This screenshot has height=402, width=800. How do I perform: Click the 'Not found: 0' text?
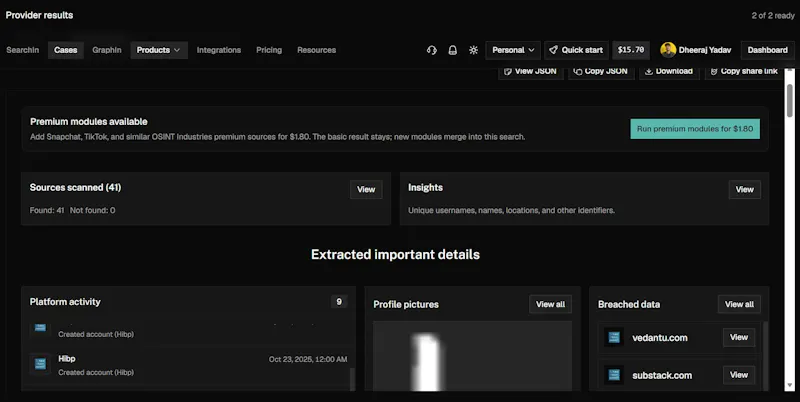93,210
